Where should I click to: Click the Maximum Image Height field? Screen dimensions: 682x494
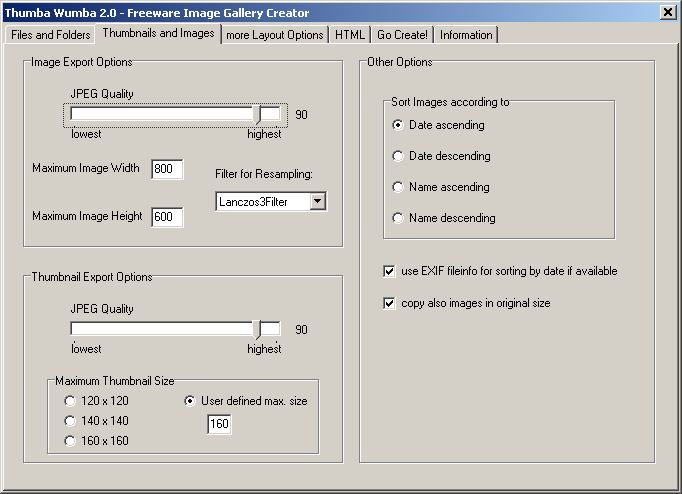tap(167, 217)
